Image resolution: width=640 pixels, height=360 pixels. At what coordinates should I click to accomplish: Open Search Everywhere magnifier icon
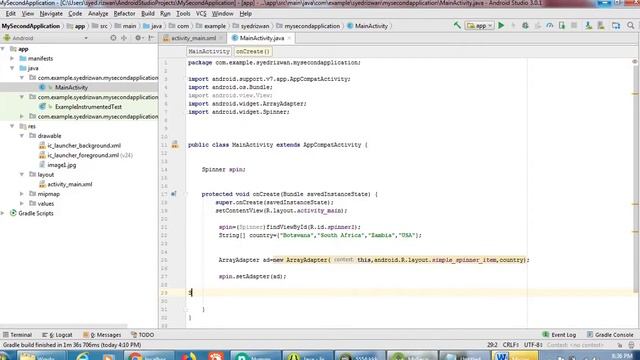point(631,26)
